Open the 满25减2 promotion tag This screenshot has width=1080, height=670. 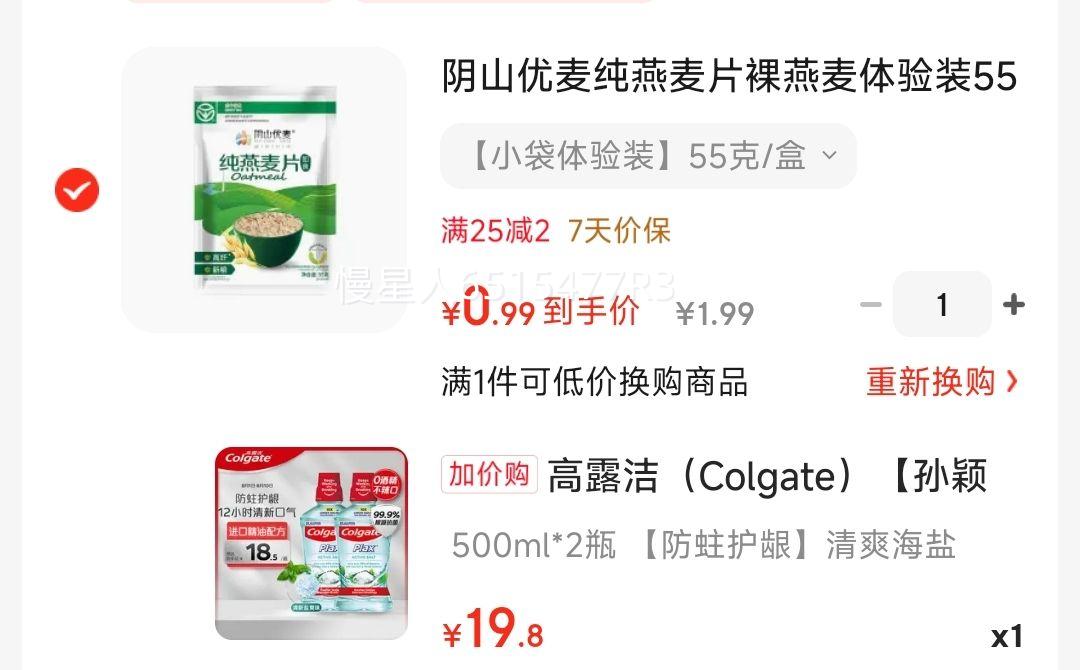(x=495, y=231)
